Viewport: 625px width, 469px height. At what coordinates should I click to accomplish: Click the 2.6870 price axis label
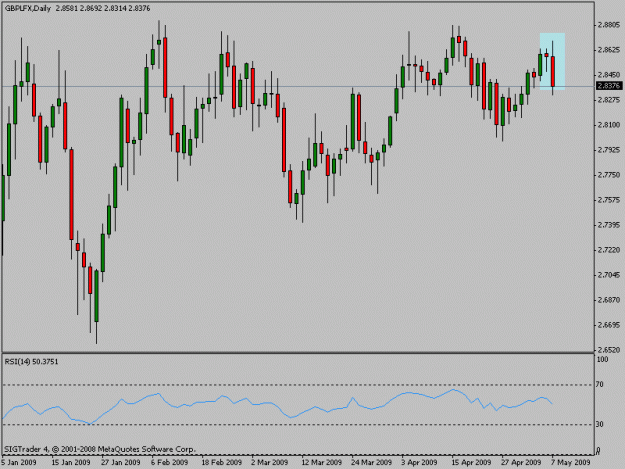[609, 300]
